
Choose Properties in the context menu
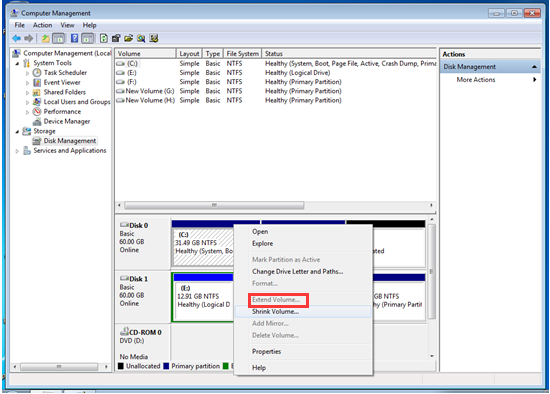coord(303,352)
